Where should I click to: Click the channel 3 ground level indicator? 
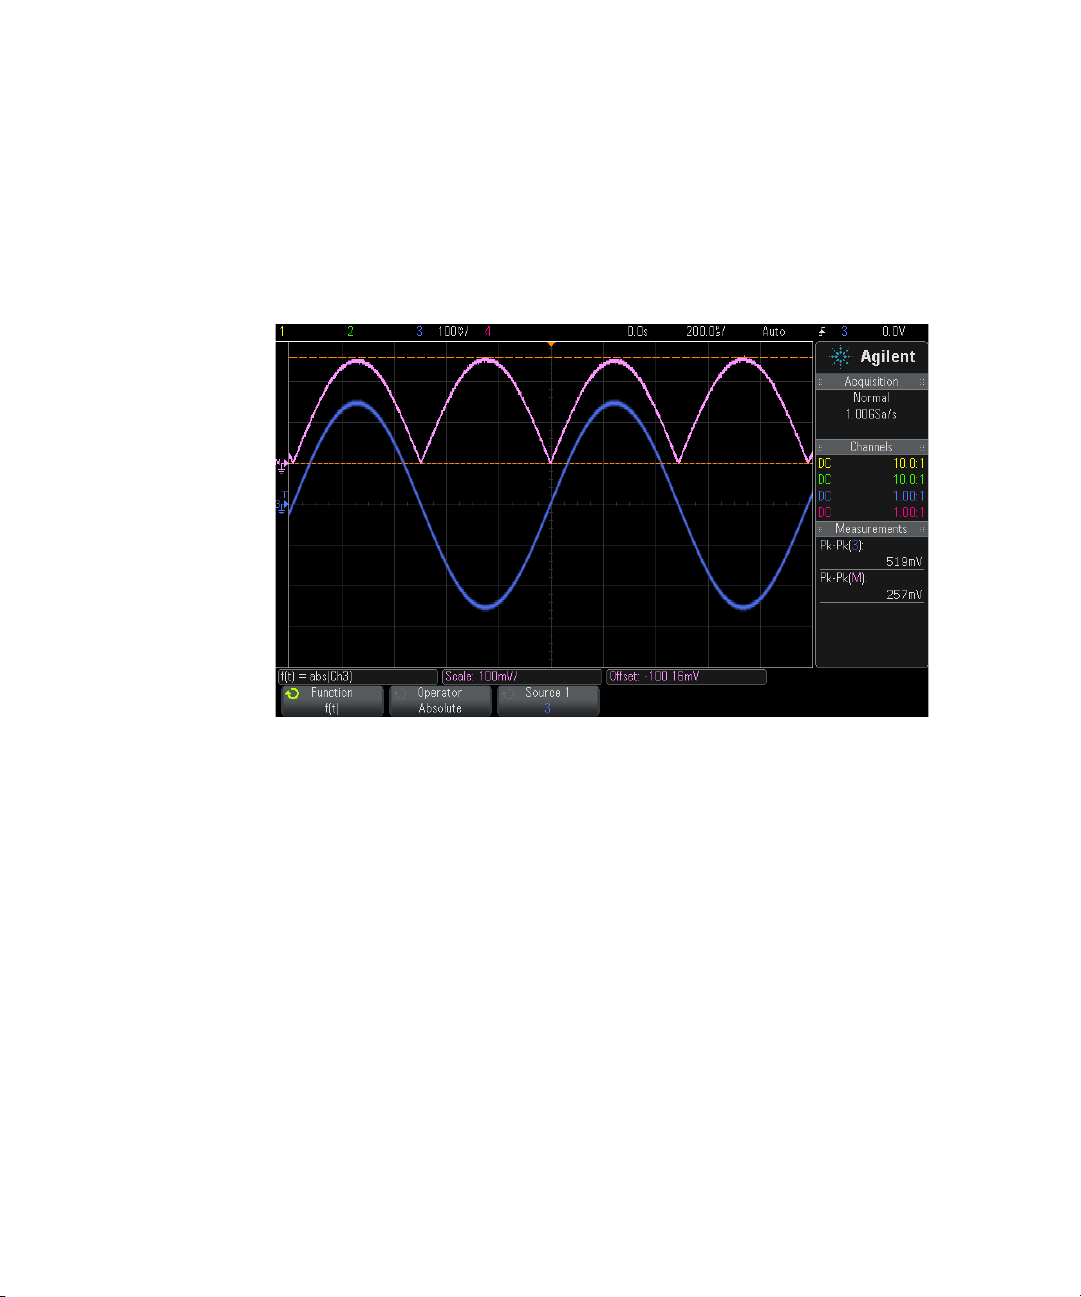(x=282, y=505)
